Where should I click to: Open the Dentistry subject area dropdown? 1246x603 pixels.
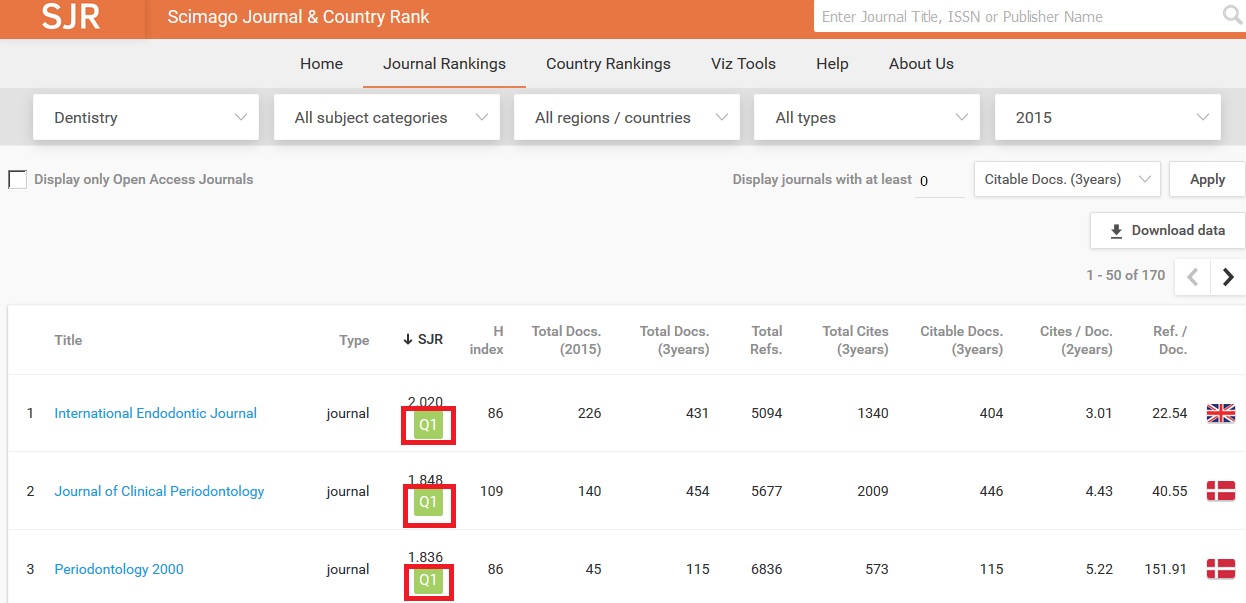coord(146,118)
